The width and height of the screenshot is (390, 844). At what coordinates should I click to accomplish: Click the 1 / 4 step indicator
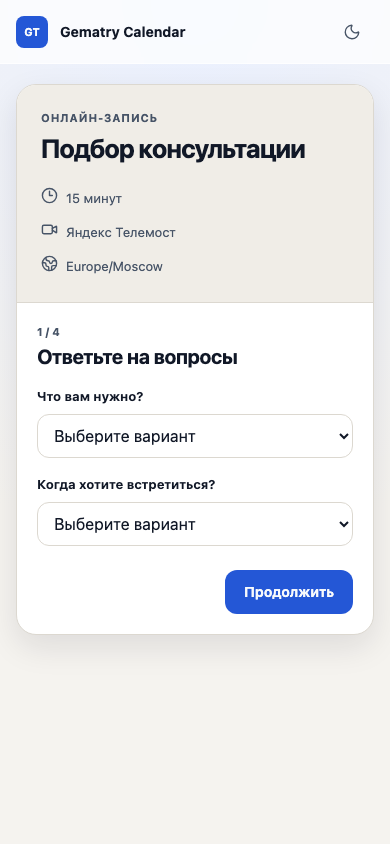48,332
